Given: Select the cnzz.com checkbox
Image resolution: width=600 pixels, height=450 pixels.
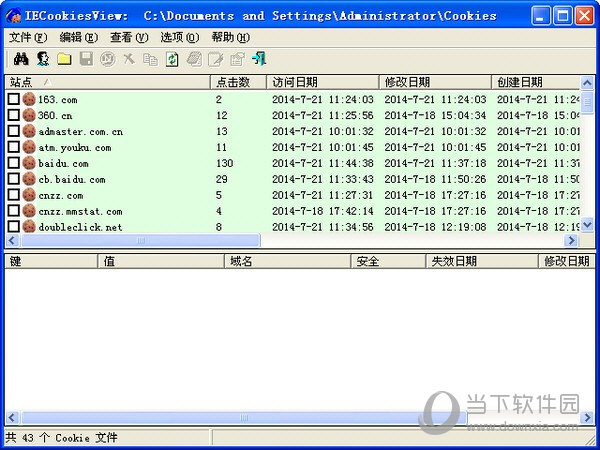Looking at the screenshot, I should click(x=14, y=194).
